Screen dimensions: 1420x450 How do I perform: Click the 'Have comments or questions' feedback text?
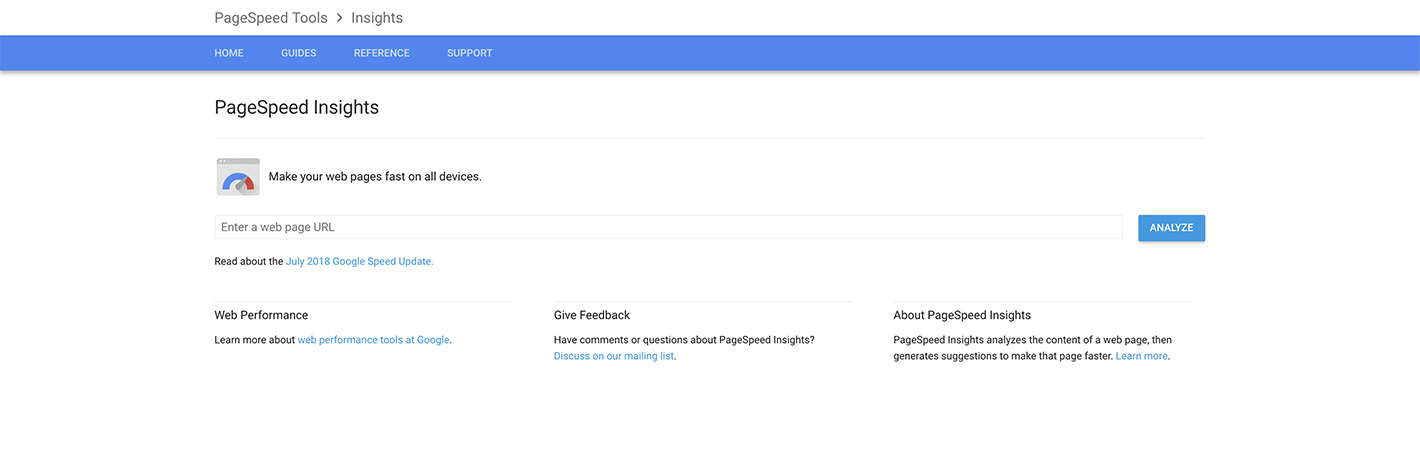pos(684,340)
